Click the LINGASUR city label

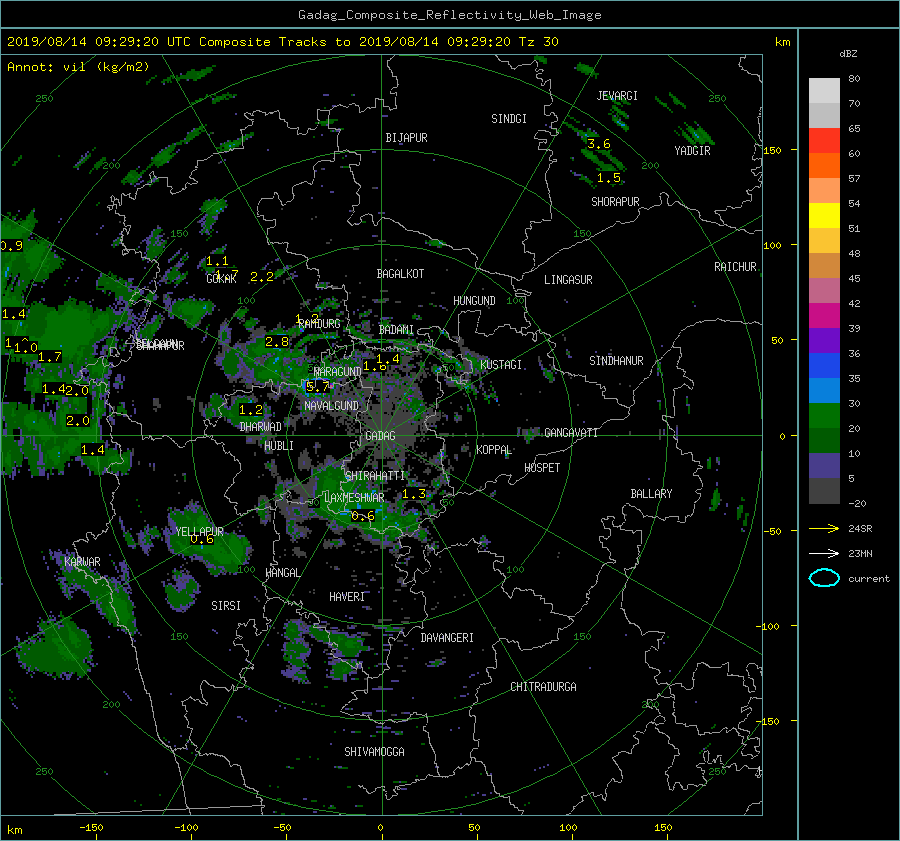coord(568,280)
